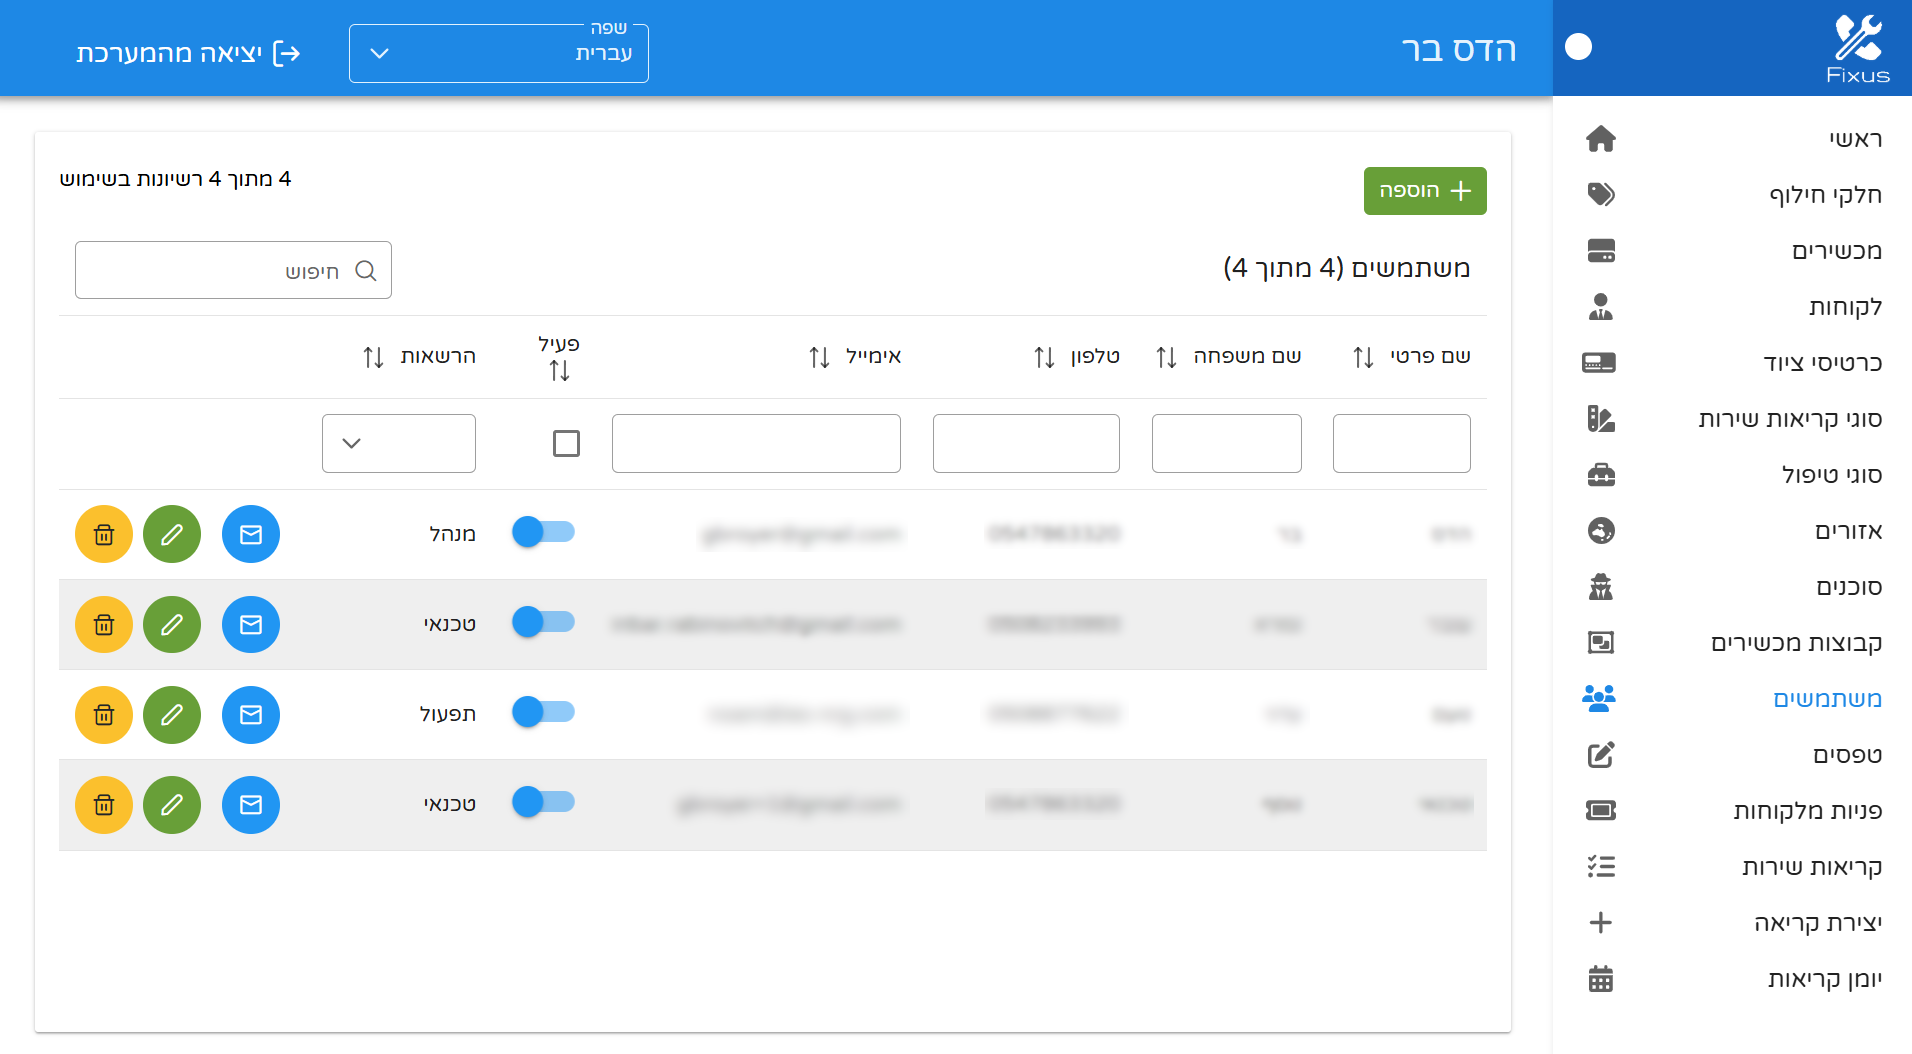
Task: Click the חלקי חילוף tag icon
Action: pos(1601,194)
